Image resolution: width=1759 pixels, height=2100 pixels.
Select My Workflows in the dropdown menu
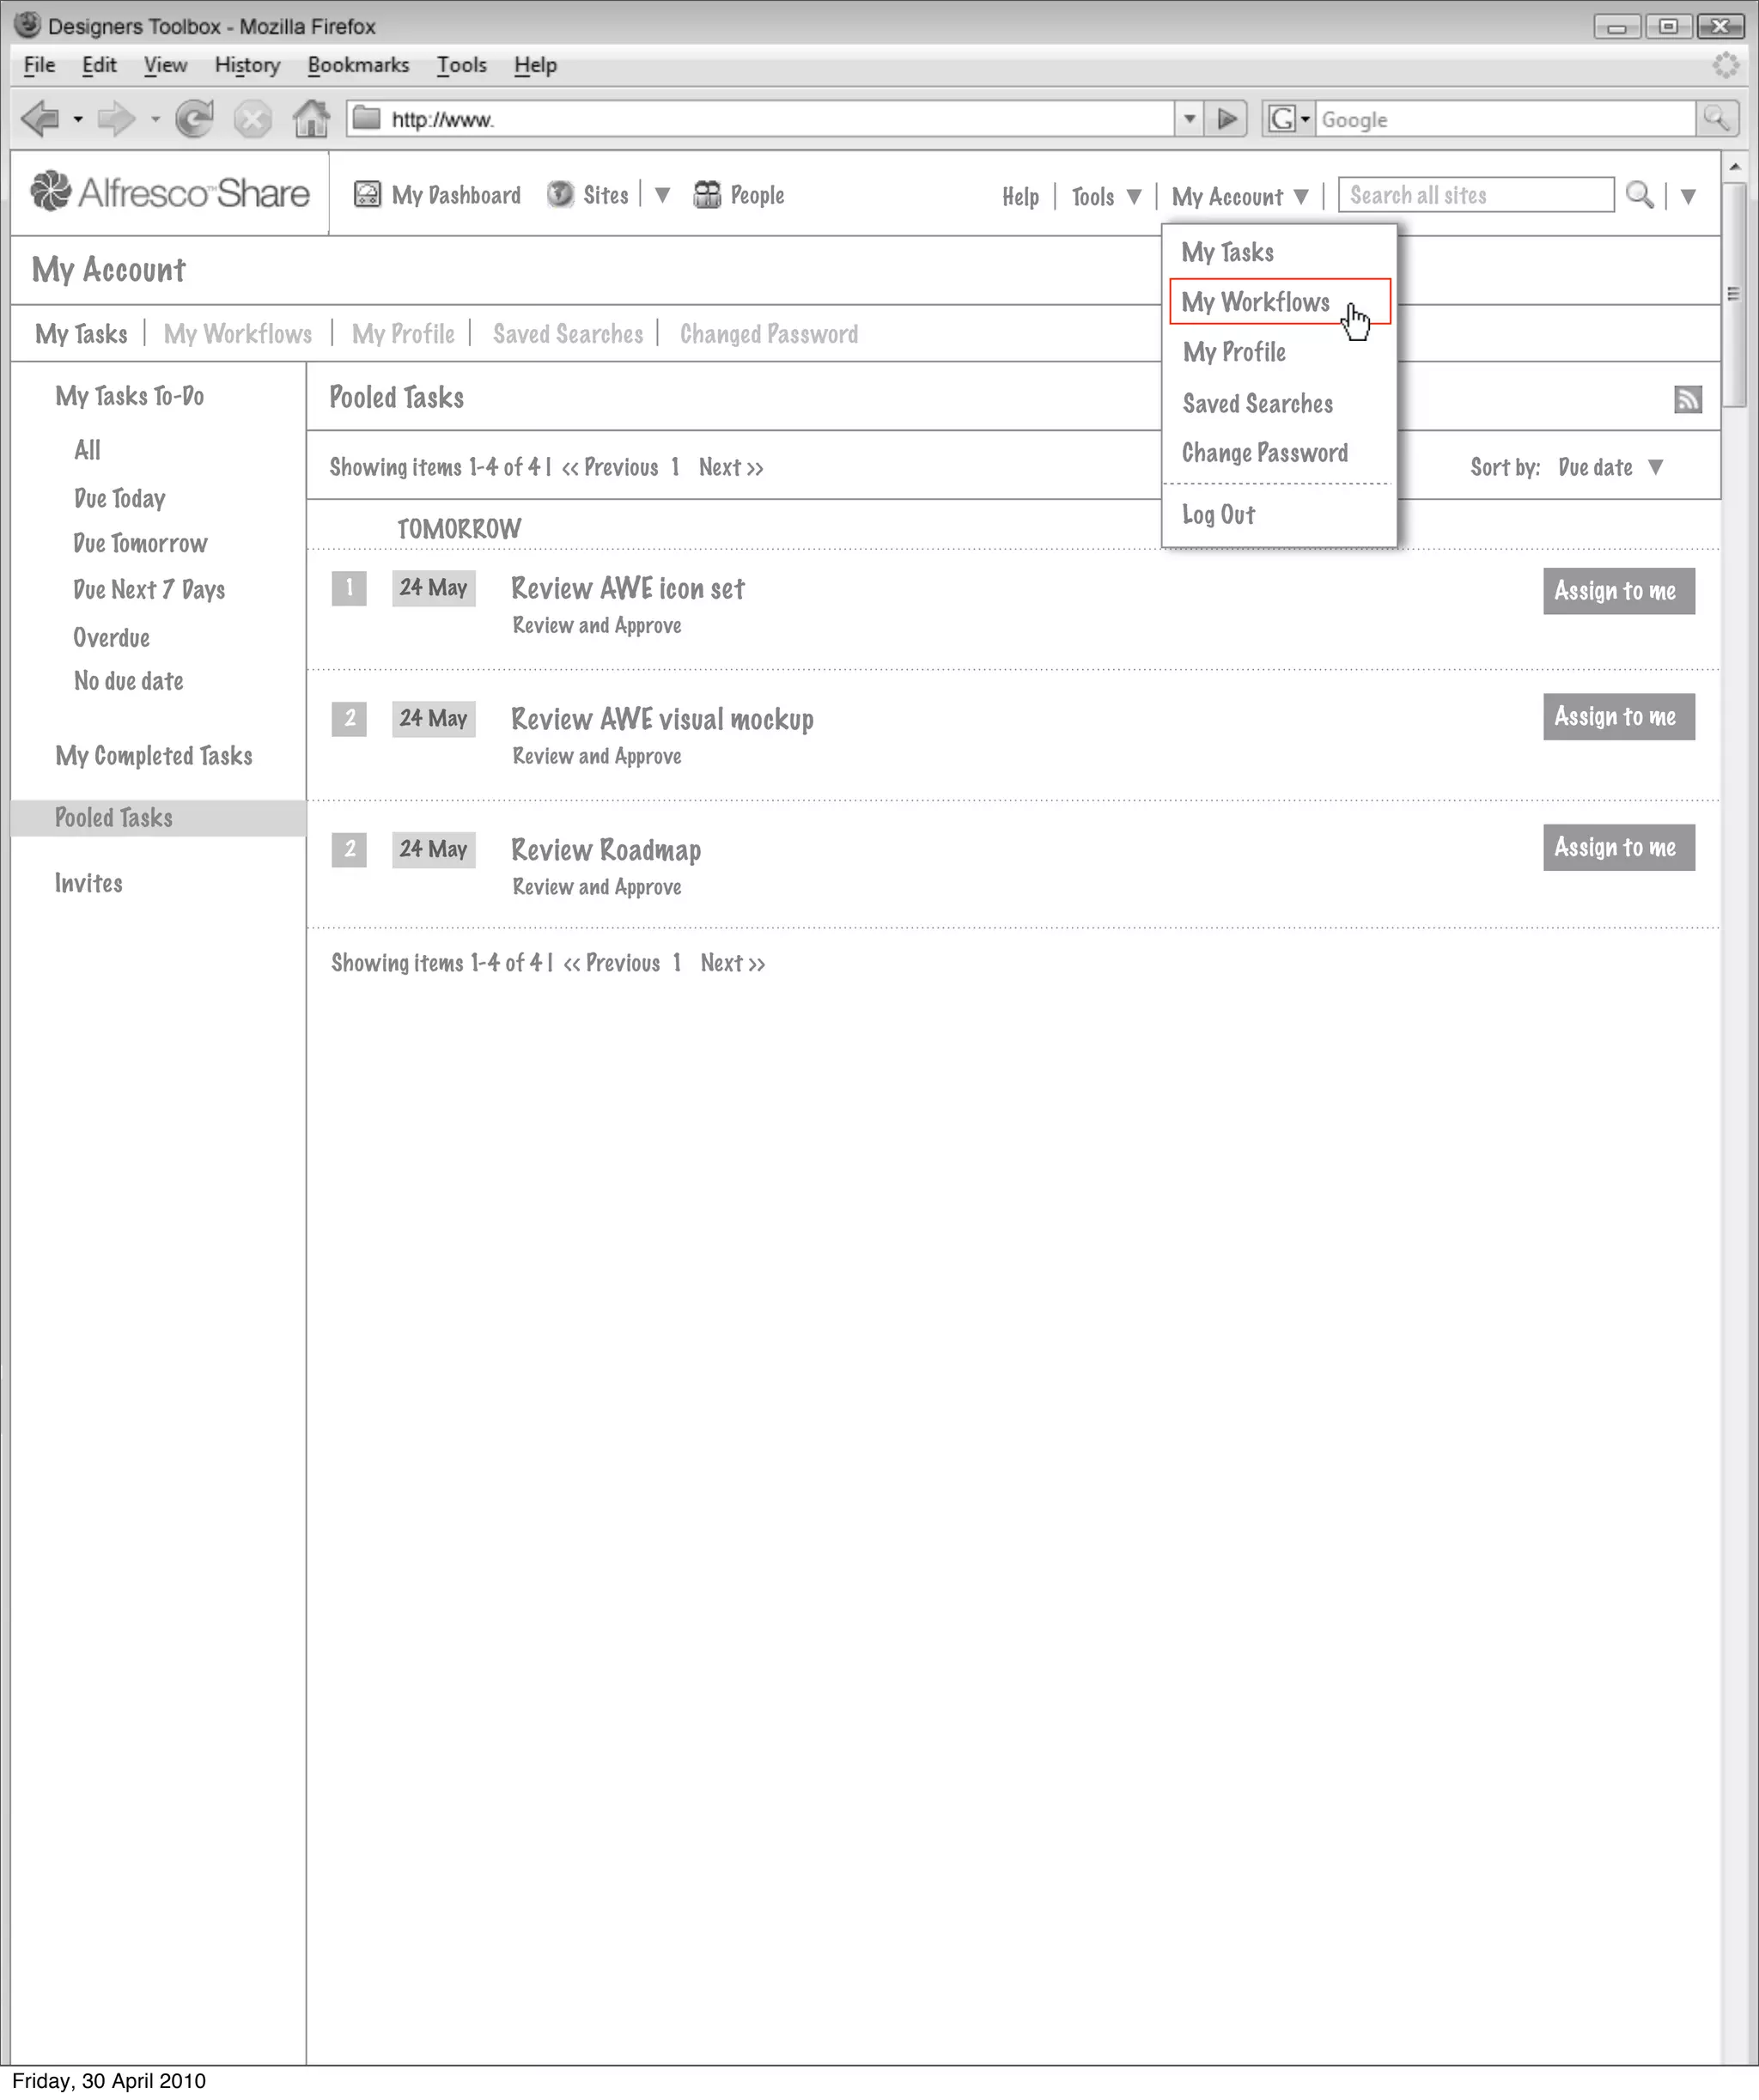1256,302
